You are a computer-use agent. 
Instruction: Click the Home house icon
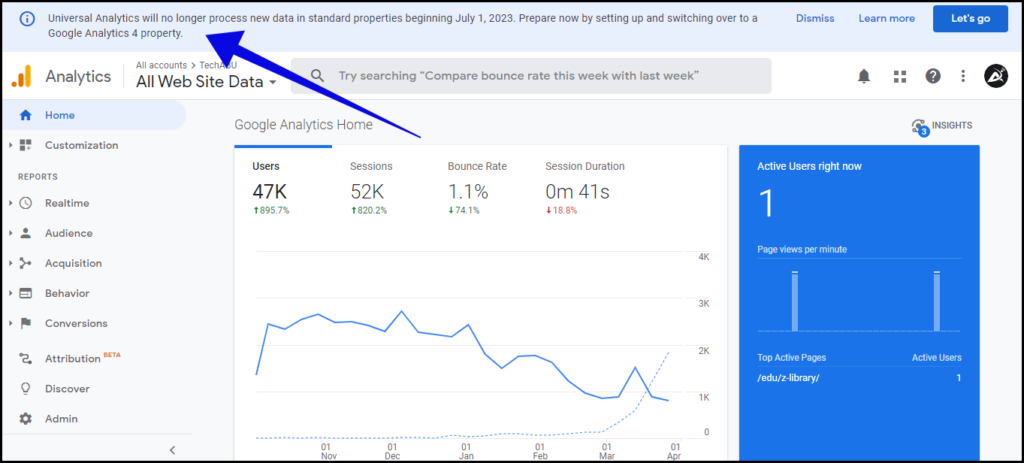click(25, 116)
